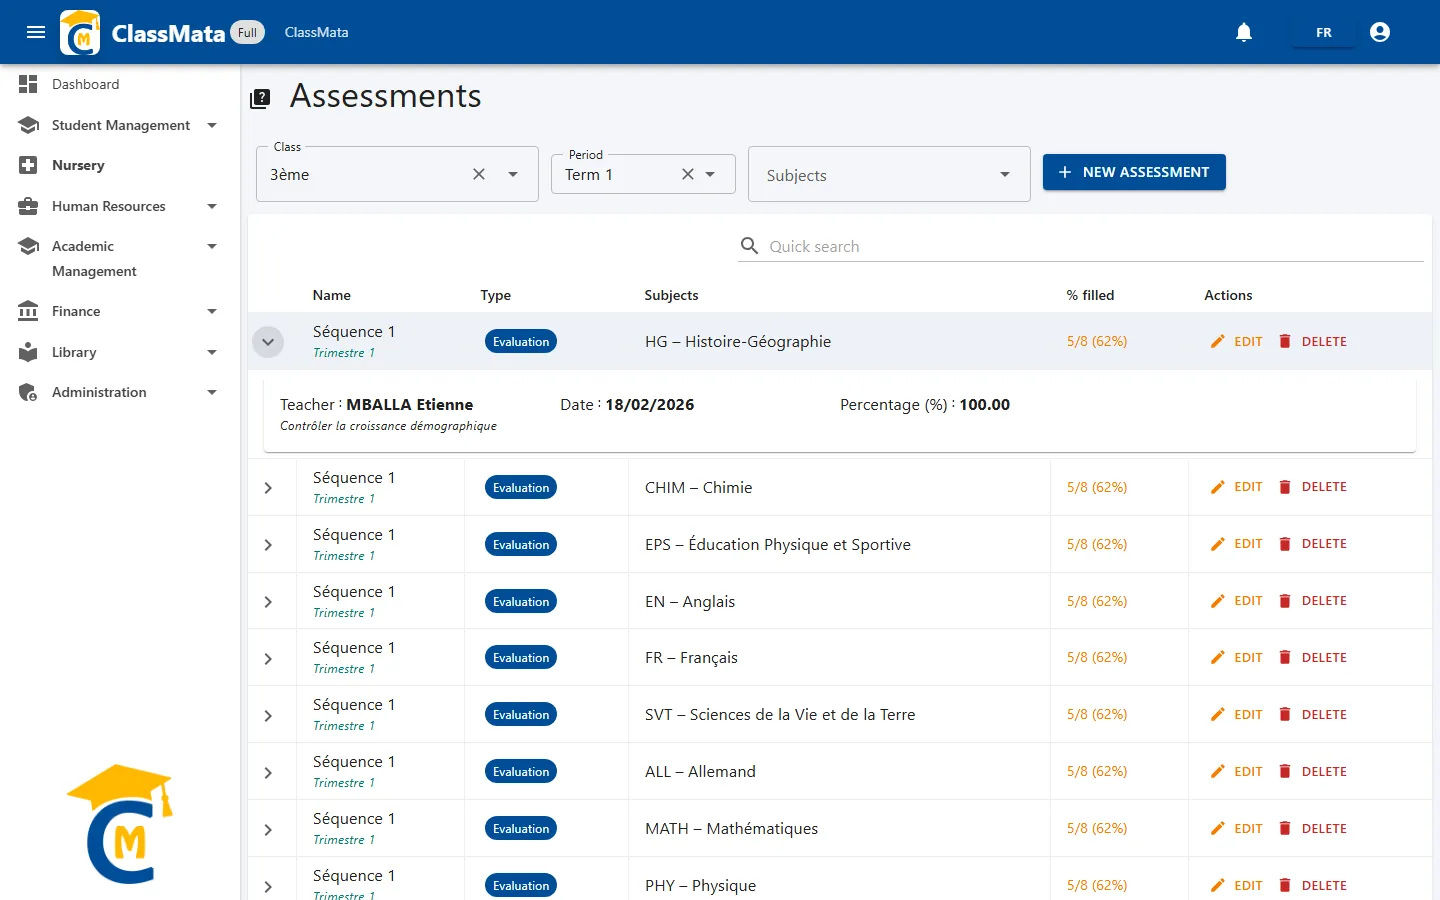Open the user account icon
Screen dimensions: 1440x900
pos(1380,32)
